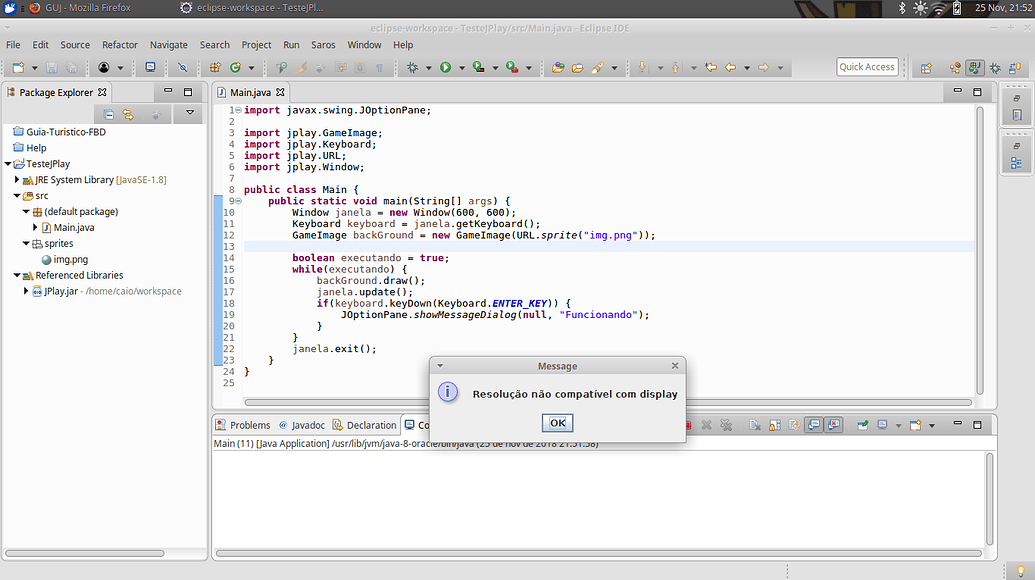This screenshot has height=580, width=1035.
Task: Click the Quick Access search field
Action: click(866, 67)
